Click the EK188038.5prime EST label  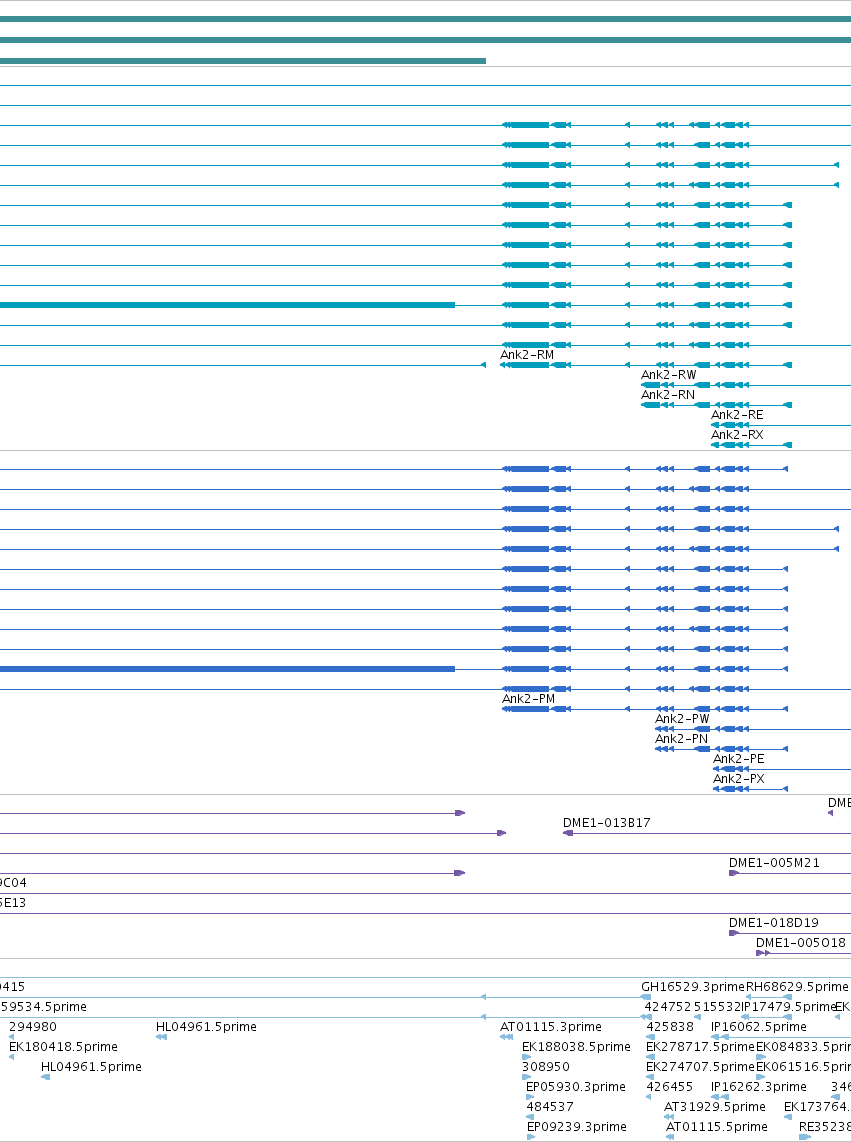pyautogui.click(x=576, y=1047)
